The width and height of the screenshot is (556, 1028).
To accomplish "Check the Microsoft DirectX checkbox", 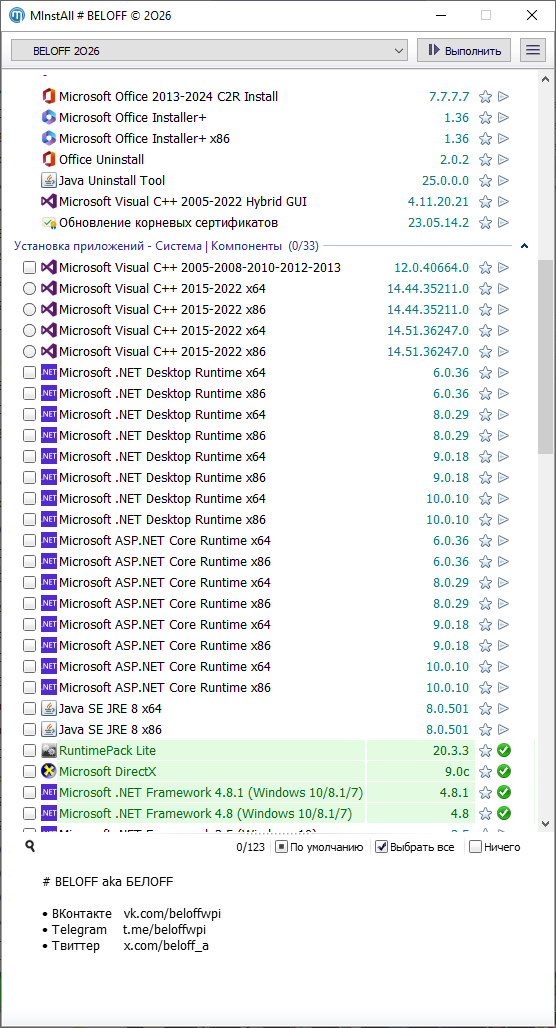I will tap(30, 772).
